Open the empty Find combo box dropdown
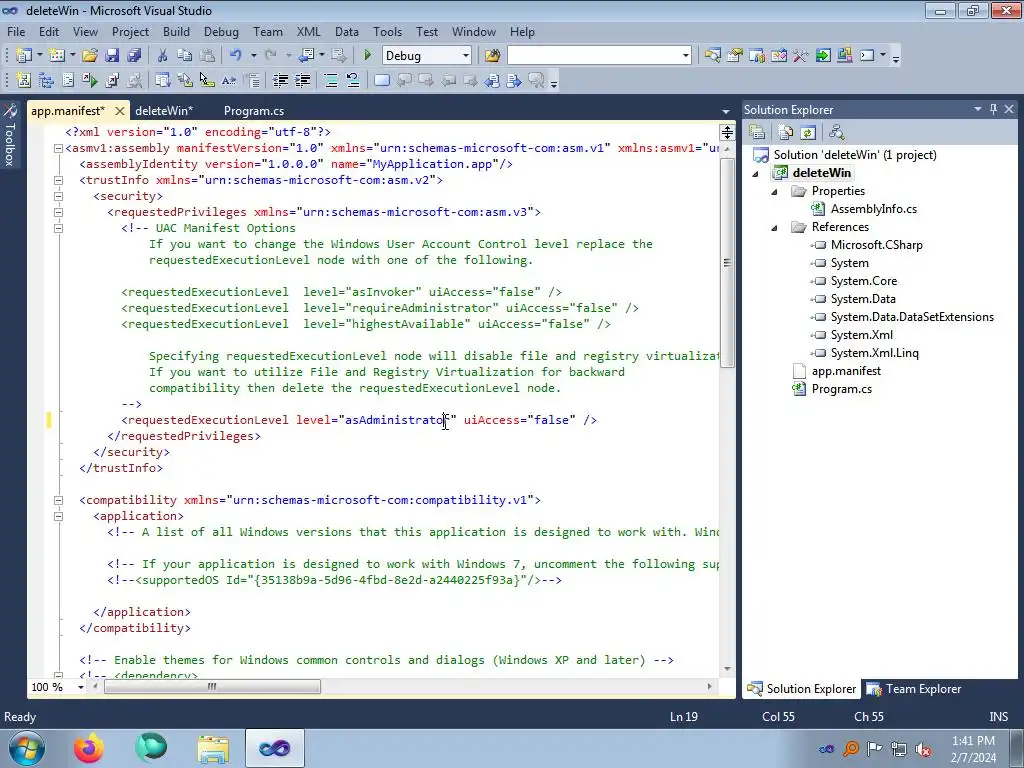The width and height of the screenshot is (1024, 768). 686,56
